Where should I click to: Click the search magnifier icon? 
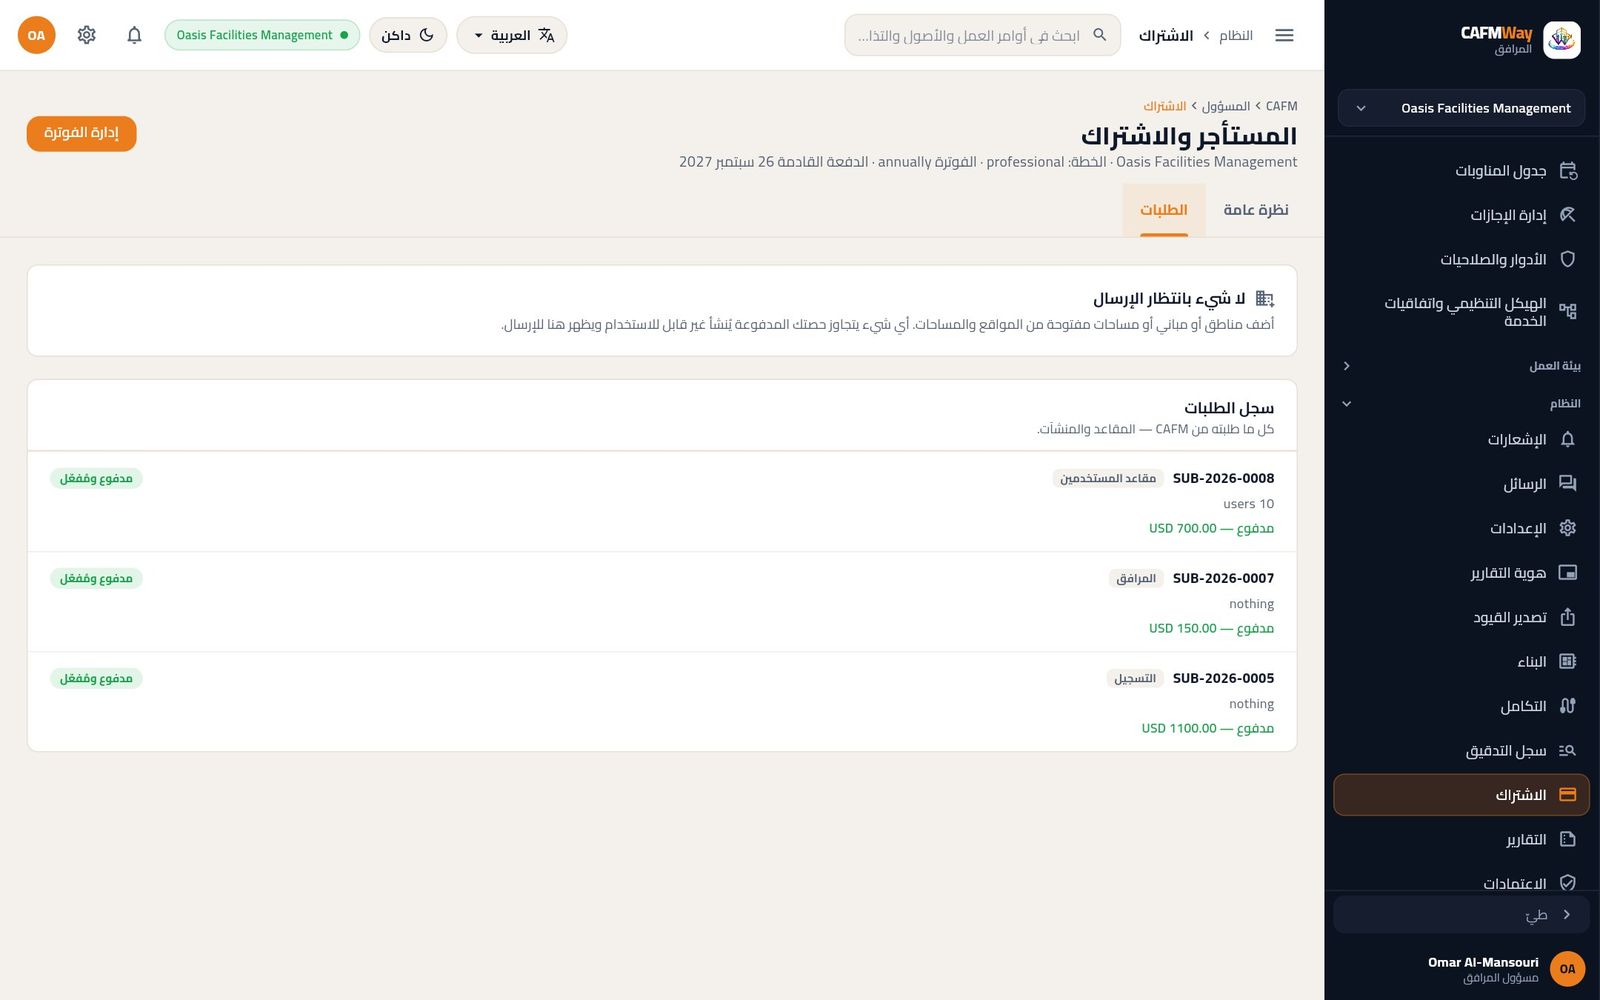tap(1100, 35)
